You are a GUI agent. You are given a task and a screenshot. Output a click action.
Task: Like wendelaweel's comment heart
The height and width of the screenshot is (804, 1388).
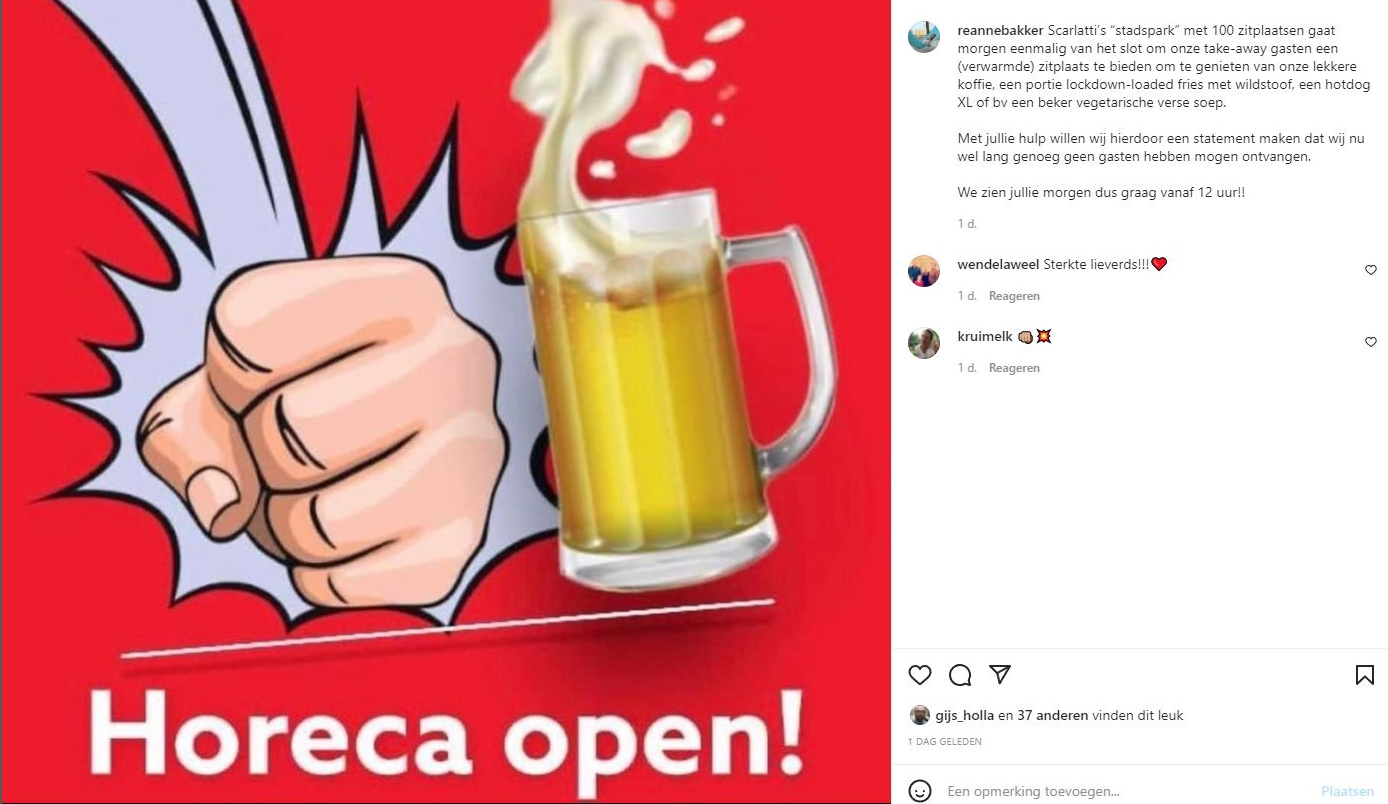(x=1371, y=270)
